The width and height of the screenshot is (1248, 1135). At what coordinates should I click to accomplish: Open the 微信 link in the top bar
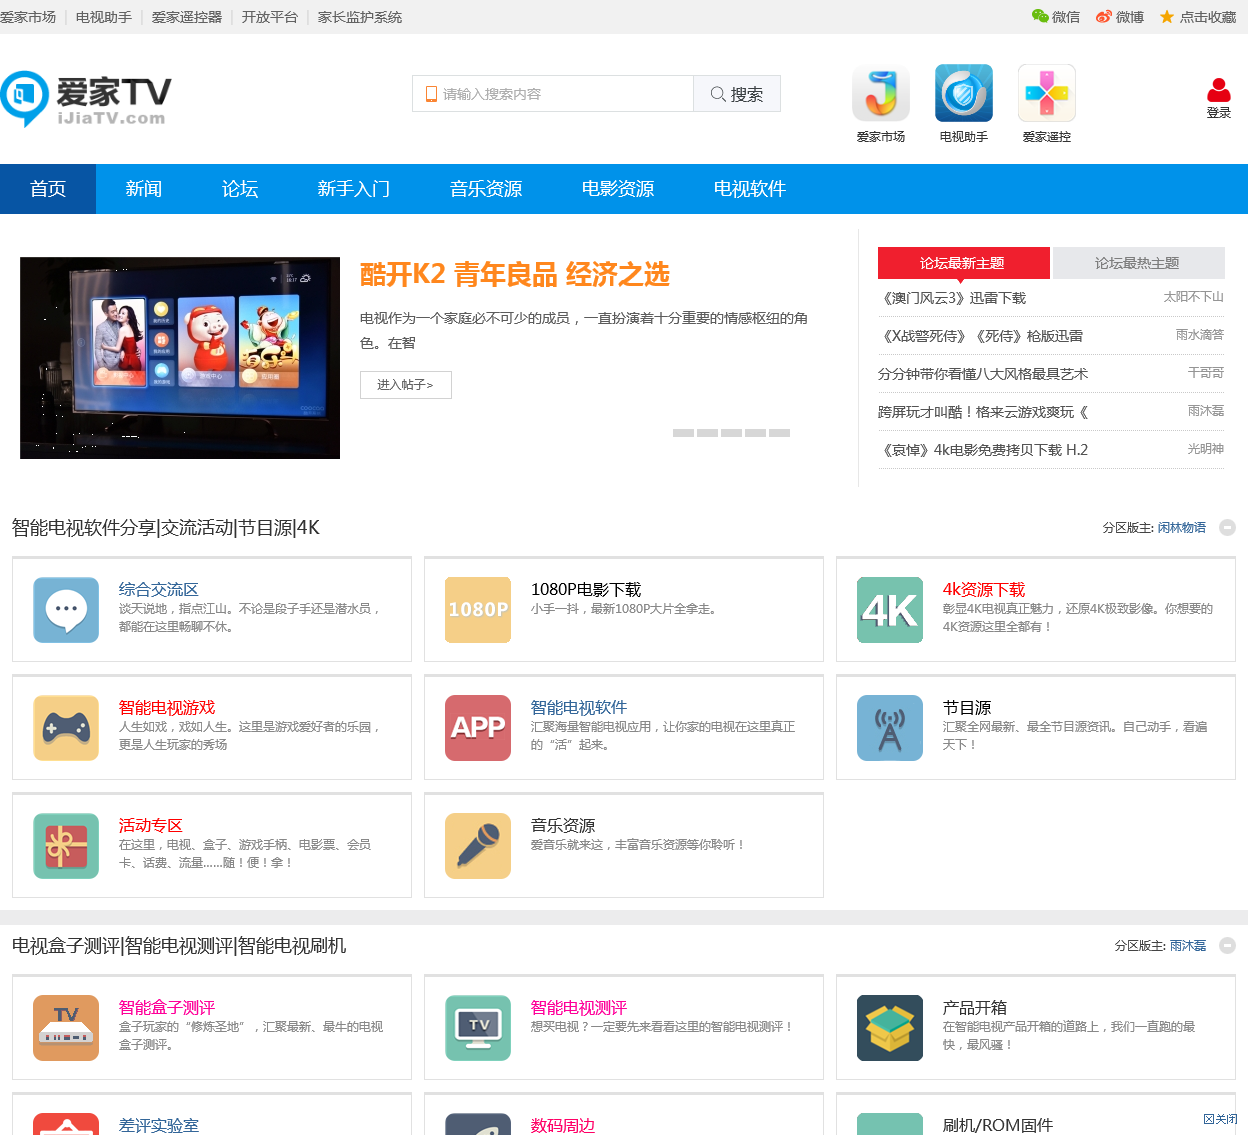click(1056, 17)
